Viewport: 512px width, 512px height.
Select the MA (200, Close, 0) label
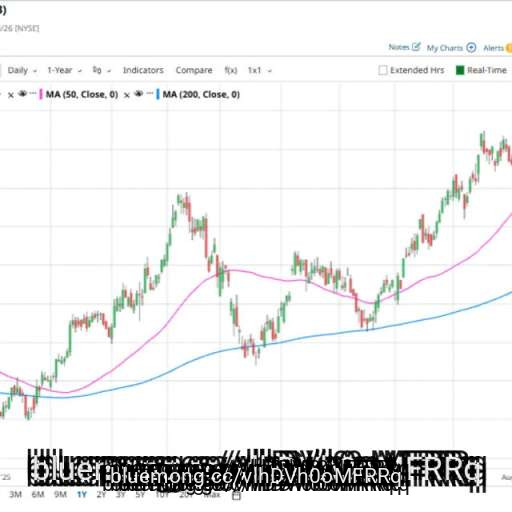201,94
